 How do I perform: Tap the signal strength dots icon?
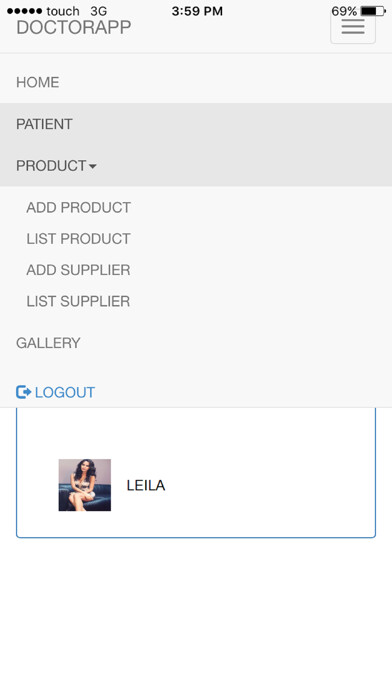[x=25, y=11]
